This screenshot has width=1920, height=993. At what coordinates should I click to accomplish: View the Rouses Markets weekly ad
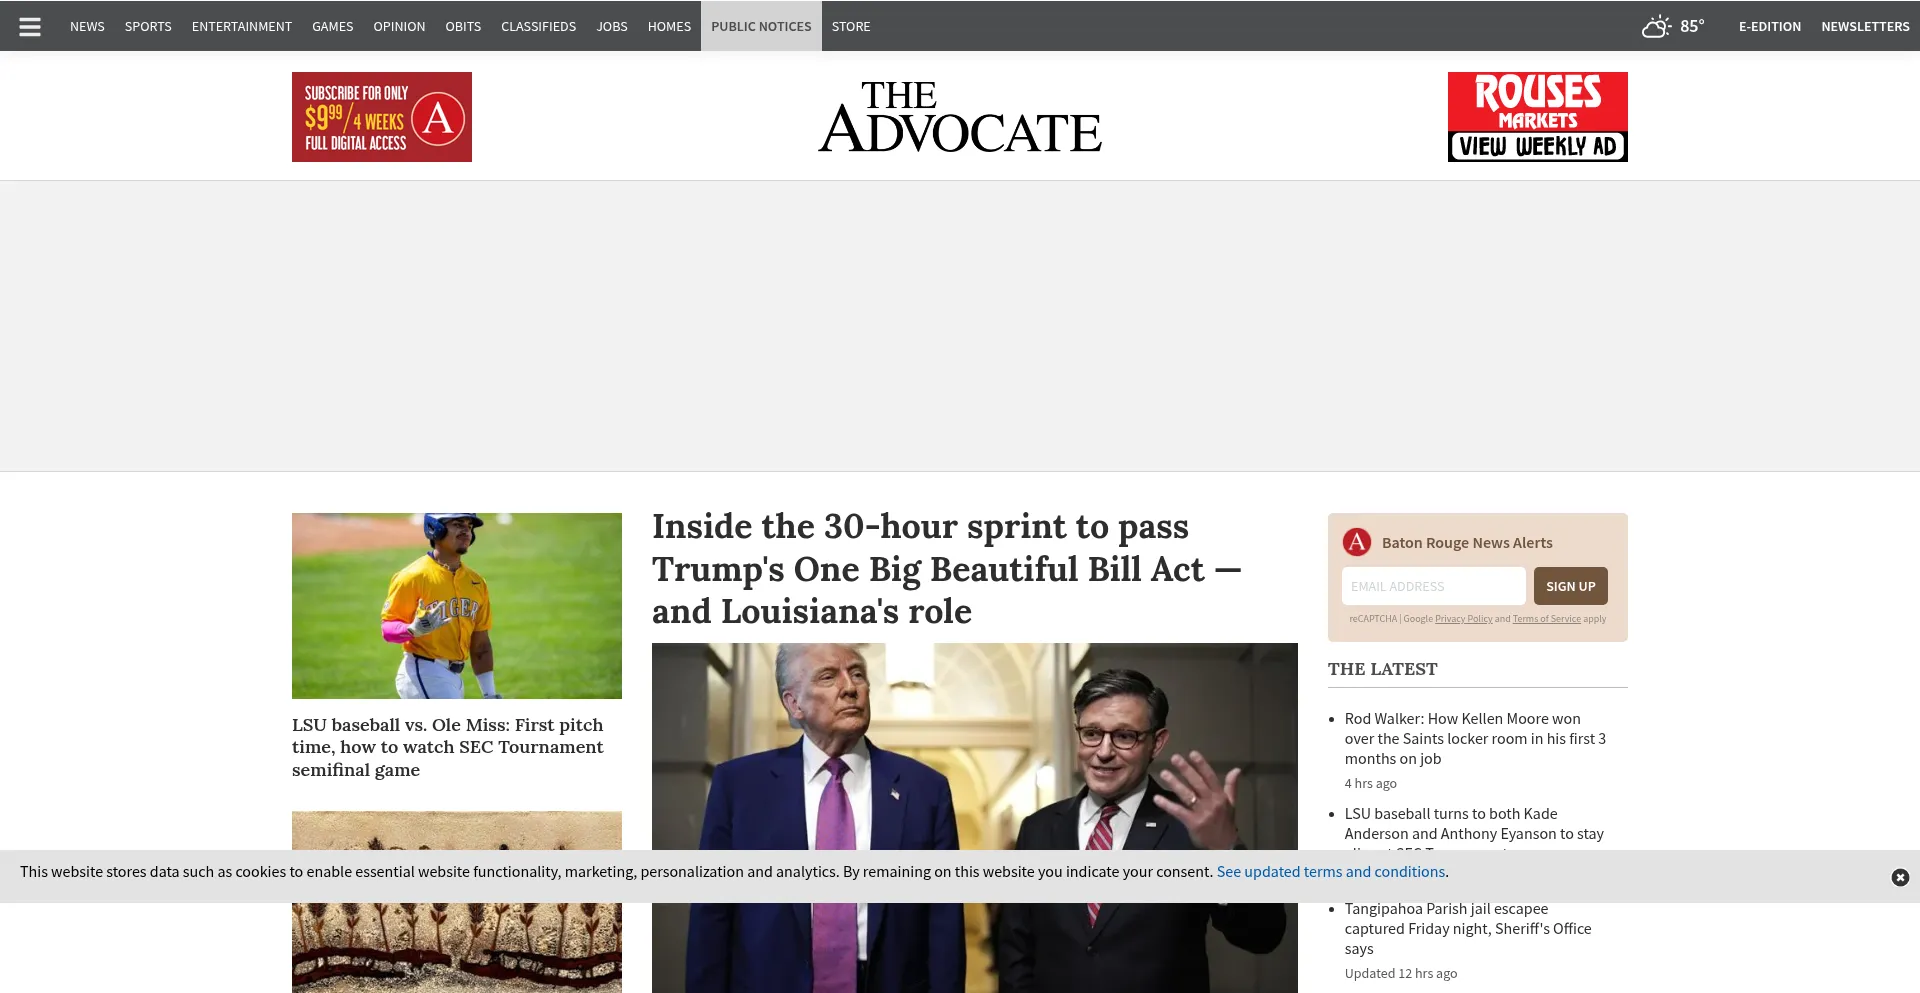coord(1538,117)
